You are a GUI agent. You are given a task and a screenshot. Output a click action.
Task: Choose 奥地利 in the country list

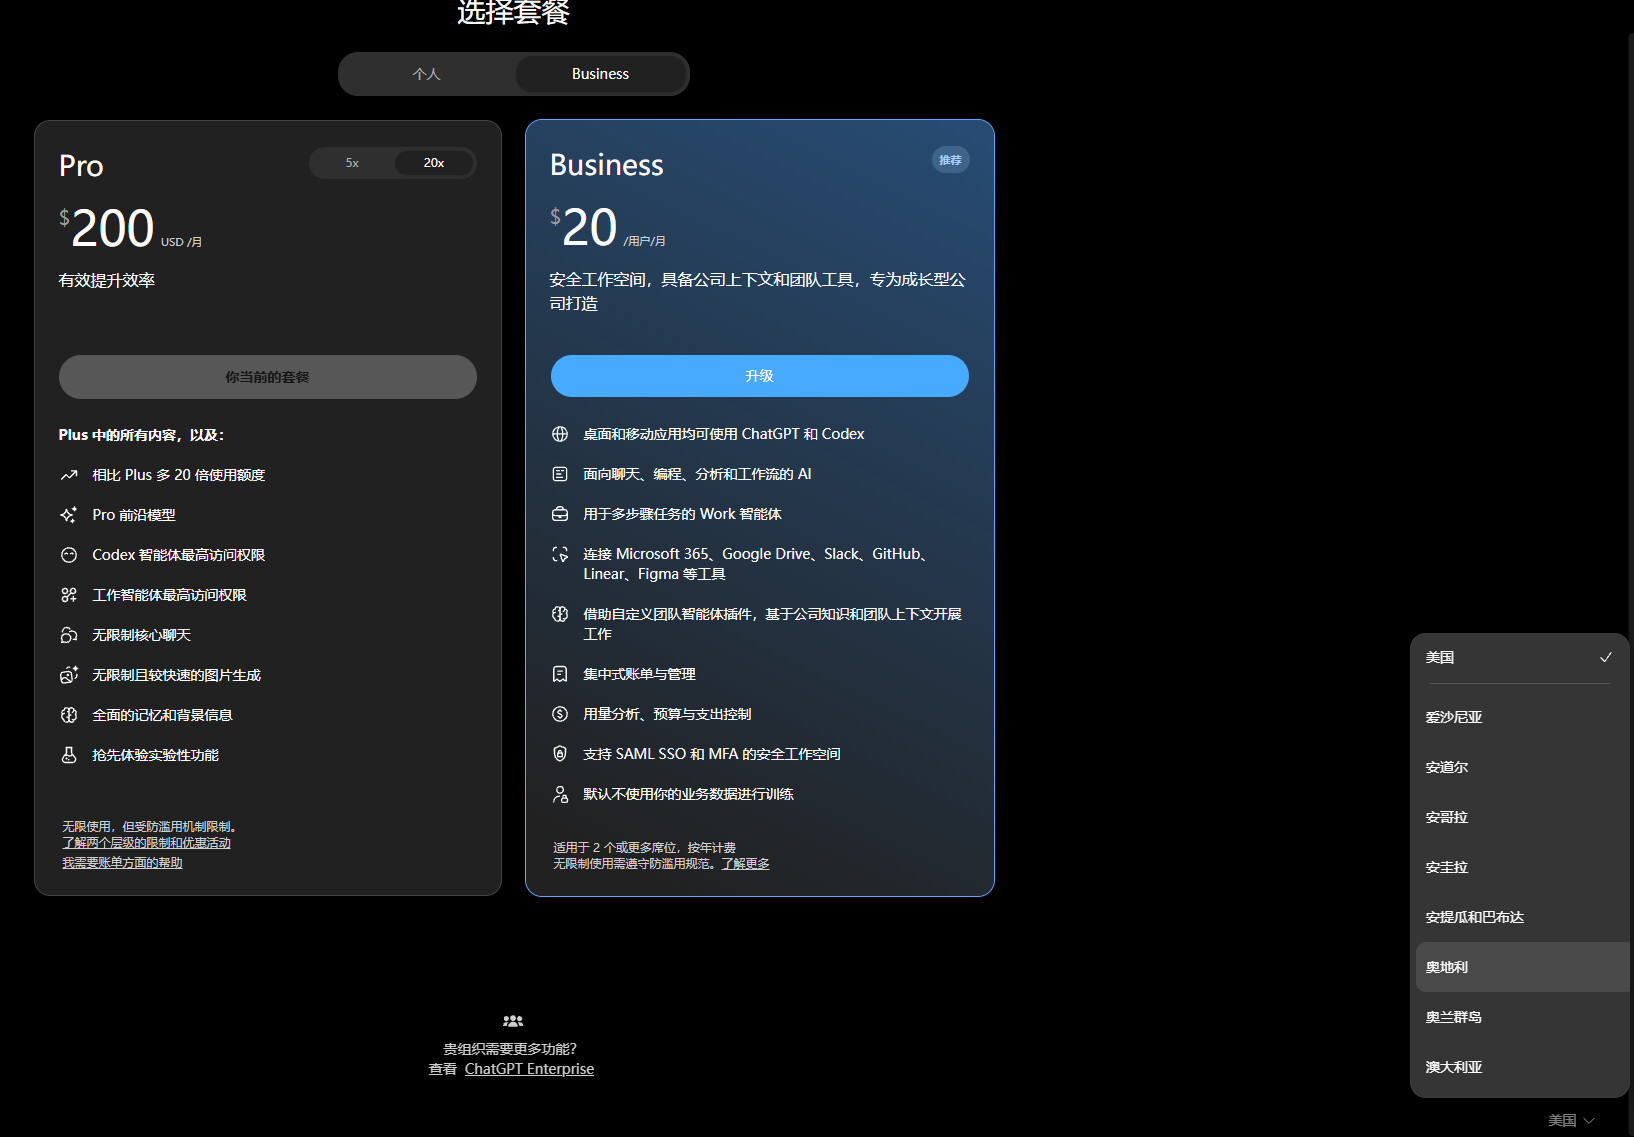point(1523,967)
